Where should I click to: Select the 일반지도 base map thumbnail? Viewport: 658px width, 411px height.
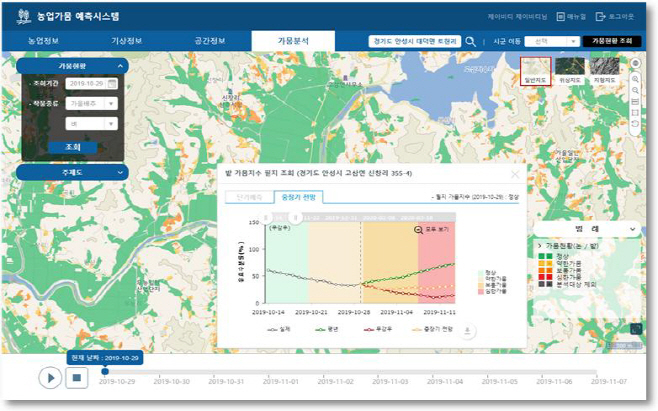(x=537, y=70)
